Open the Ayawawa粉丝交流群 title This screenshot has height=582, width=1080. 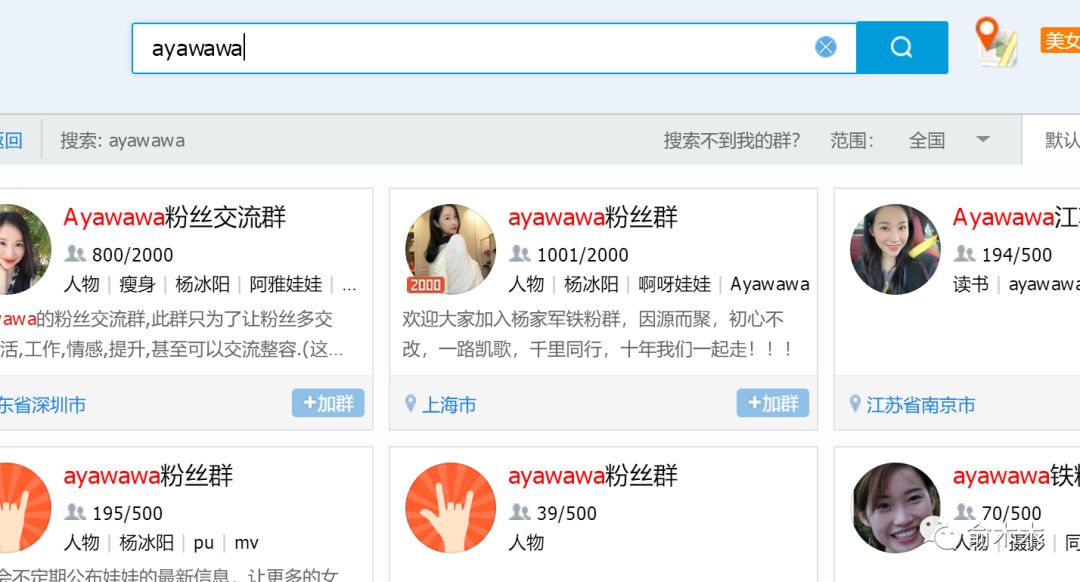174,218
